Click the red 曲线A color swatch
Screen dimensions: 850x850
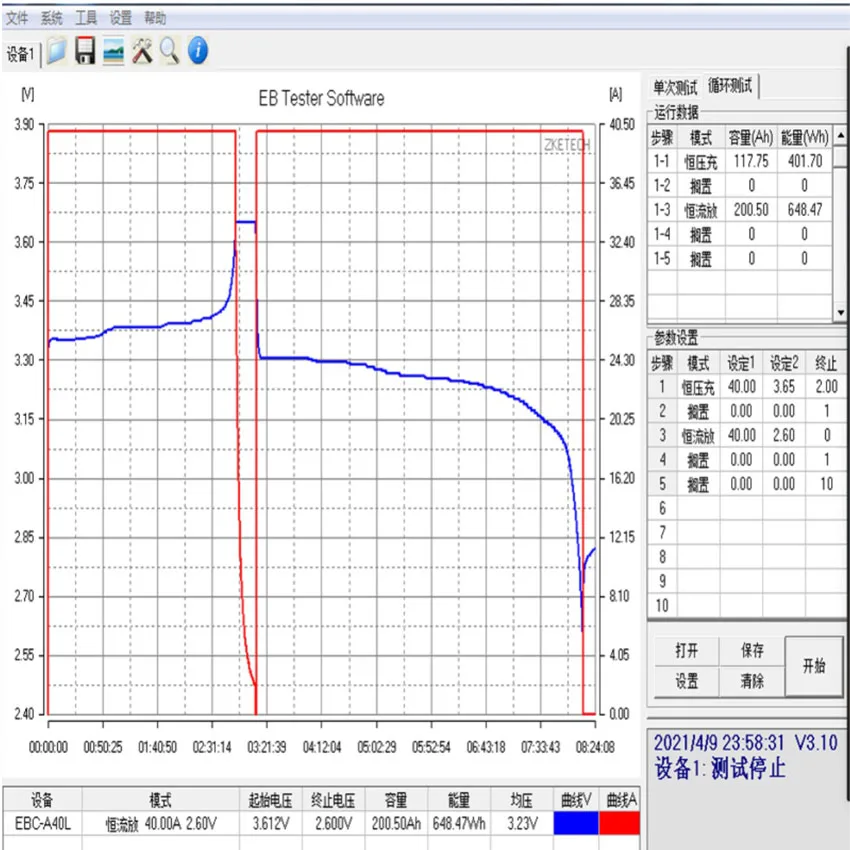(x=620, y=823)
